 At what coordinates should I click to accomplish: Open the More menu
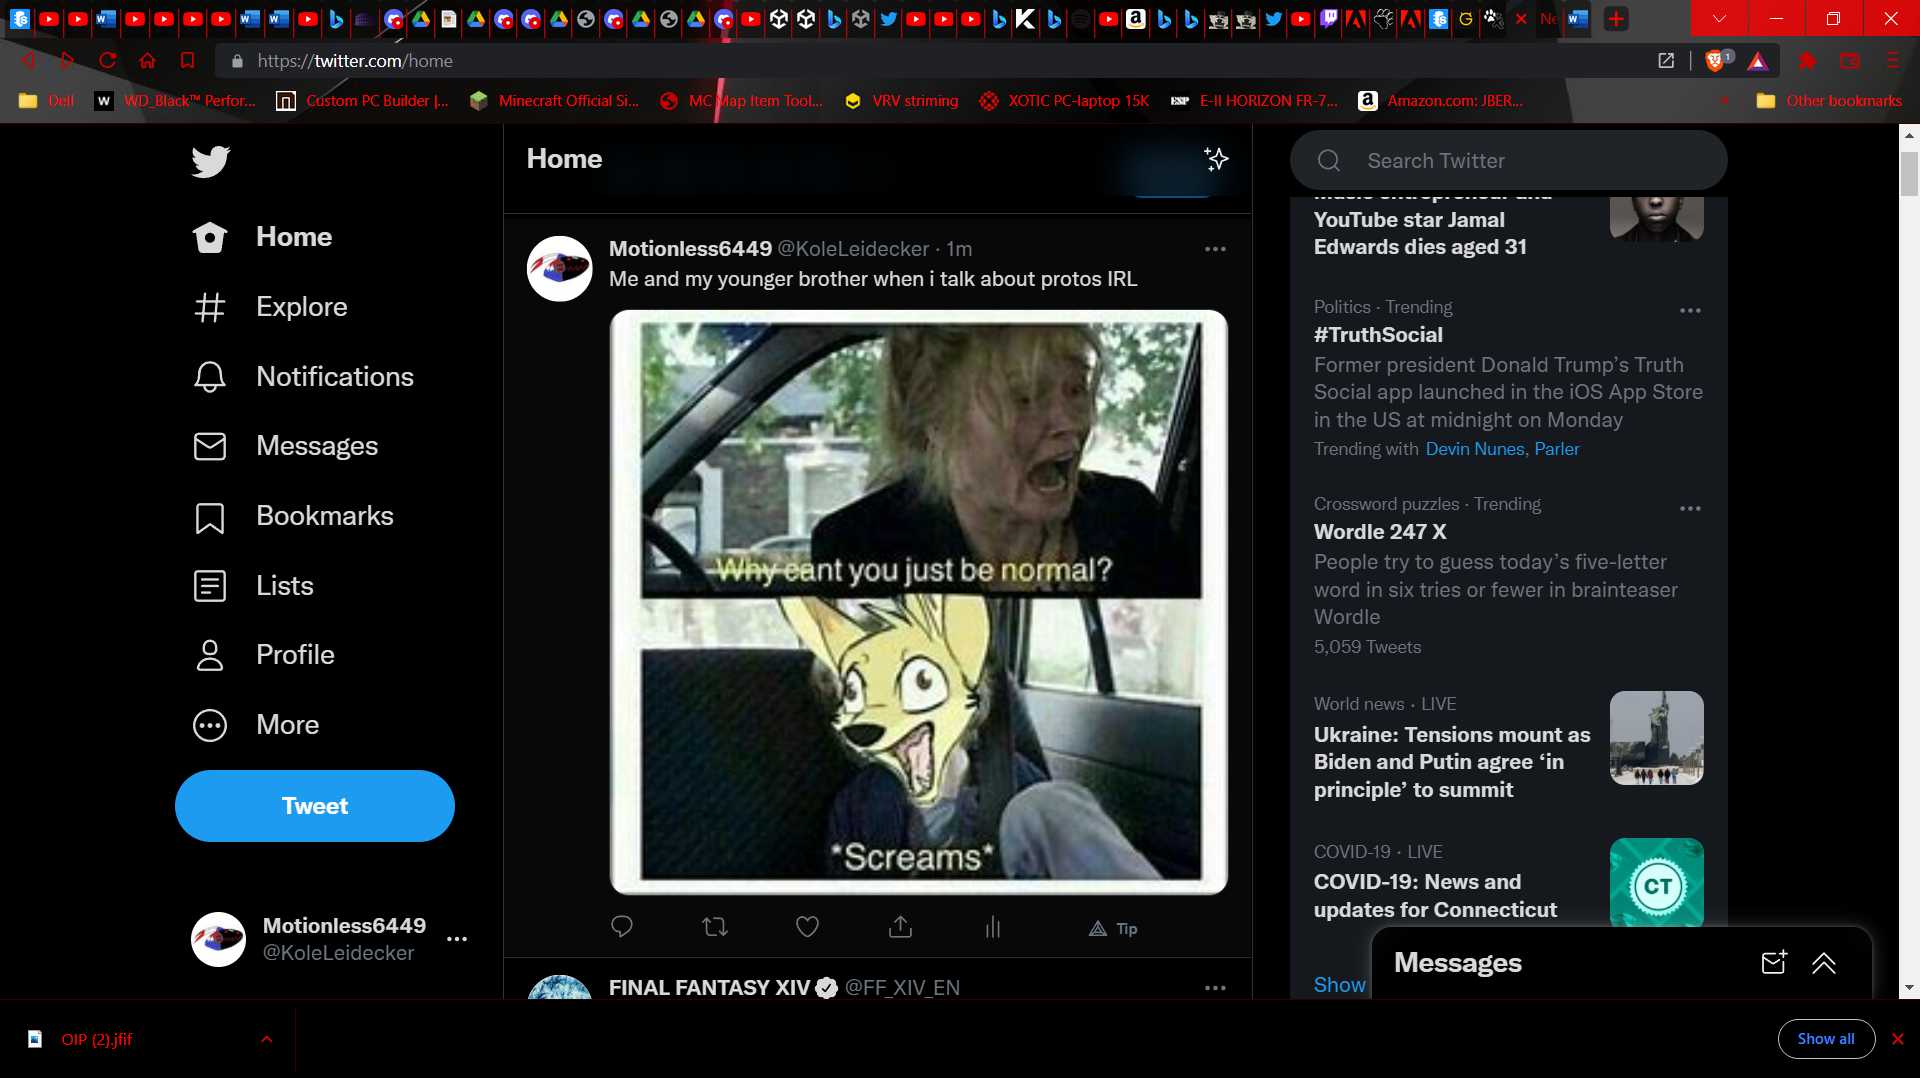pos(256,725)
